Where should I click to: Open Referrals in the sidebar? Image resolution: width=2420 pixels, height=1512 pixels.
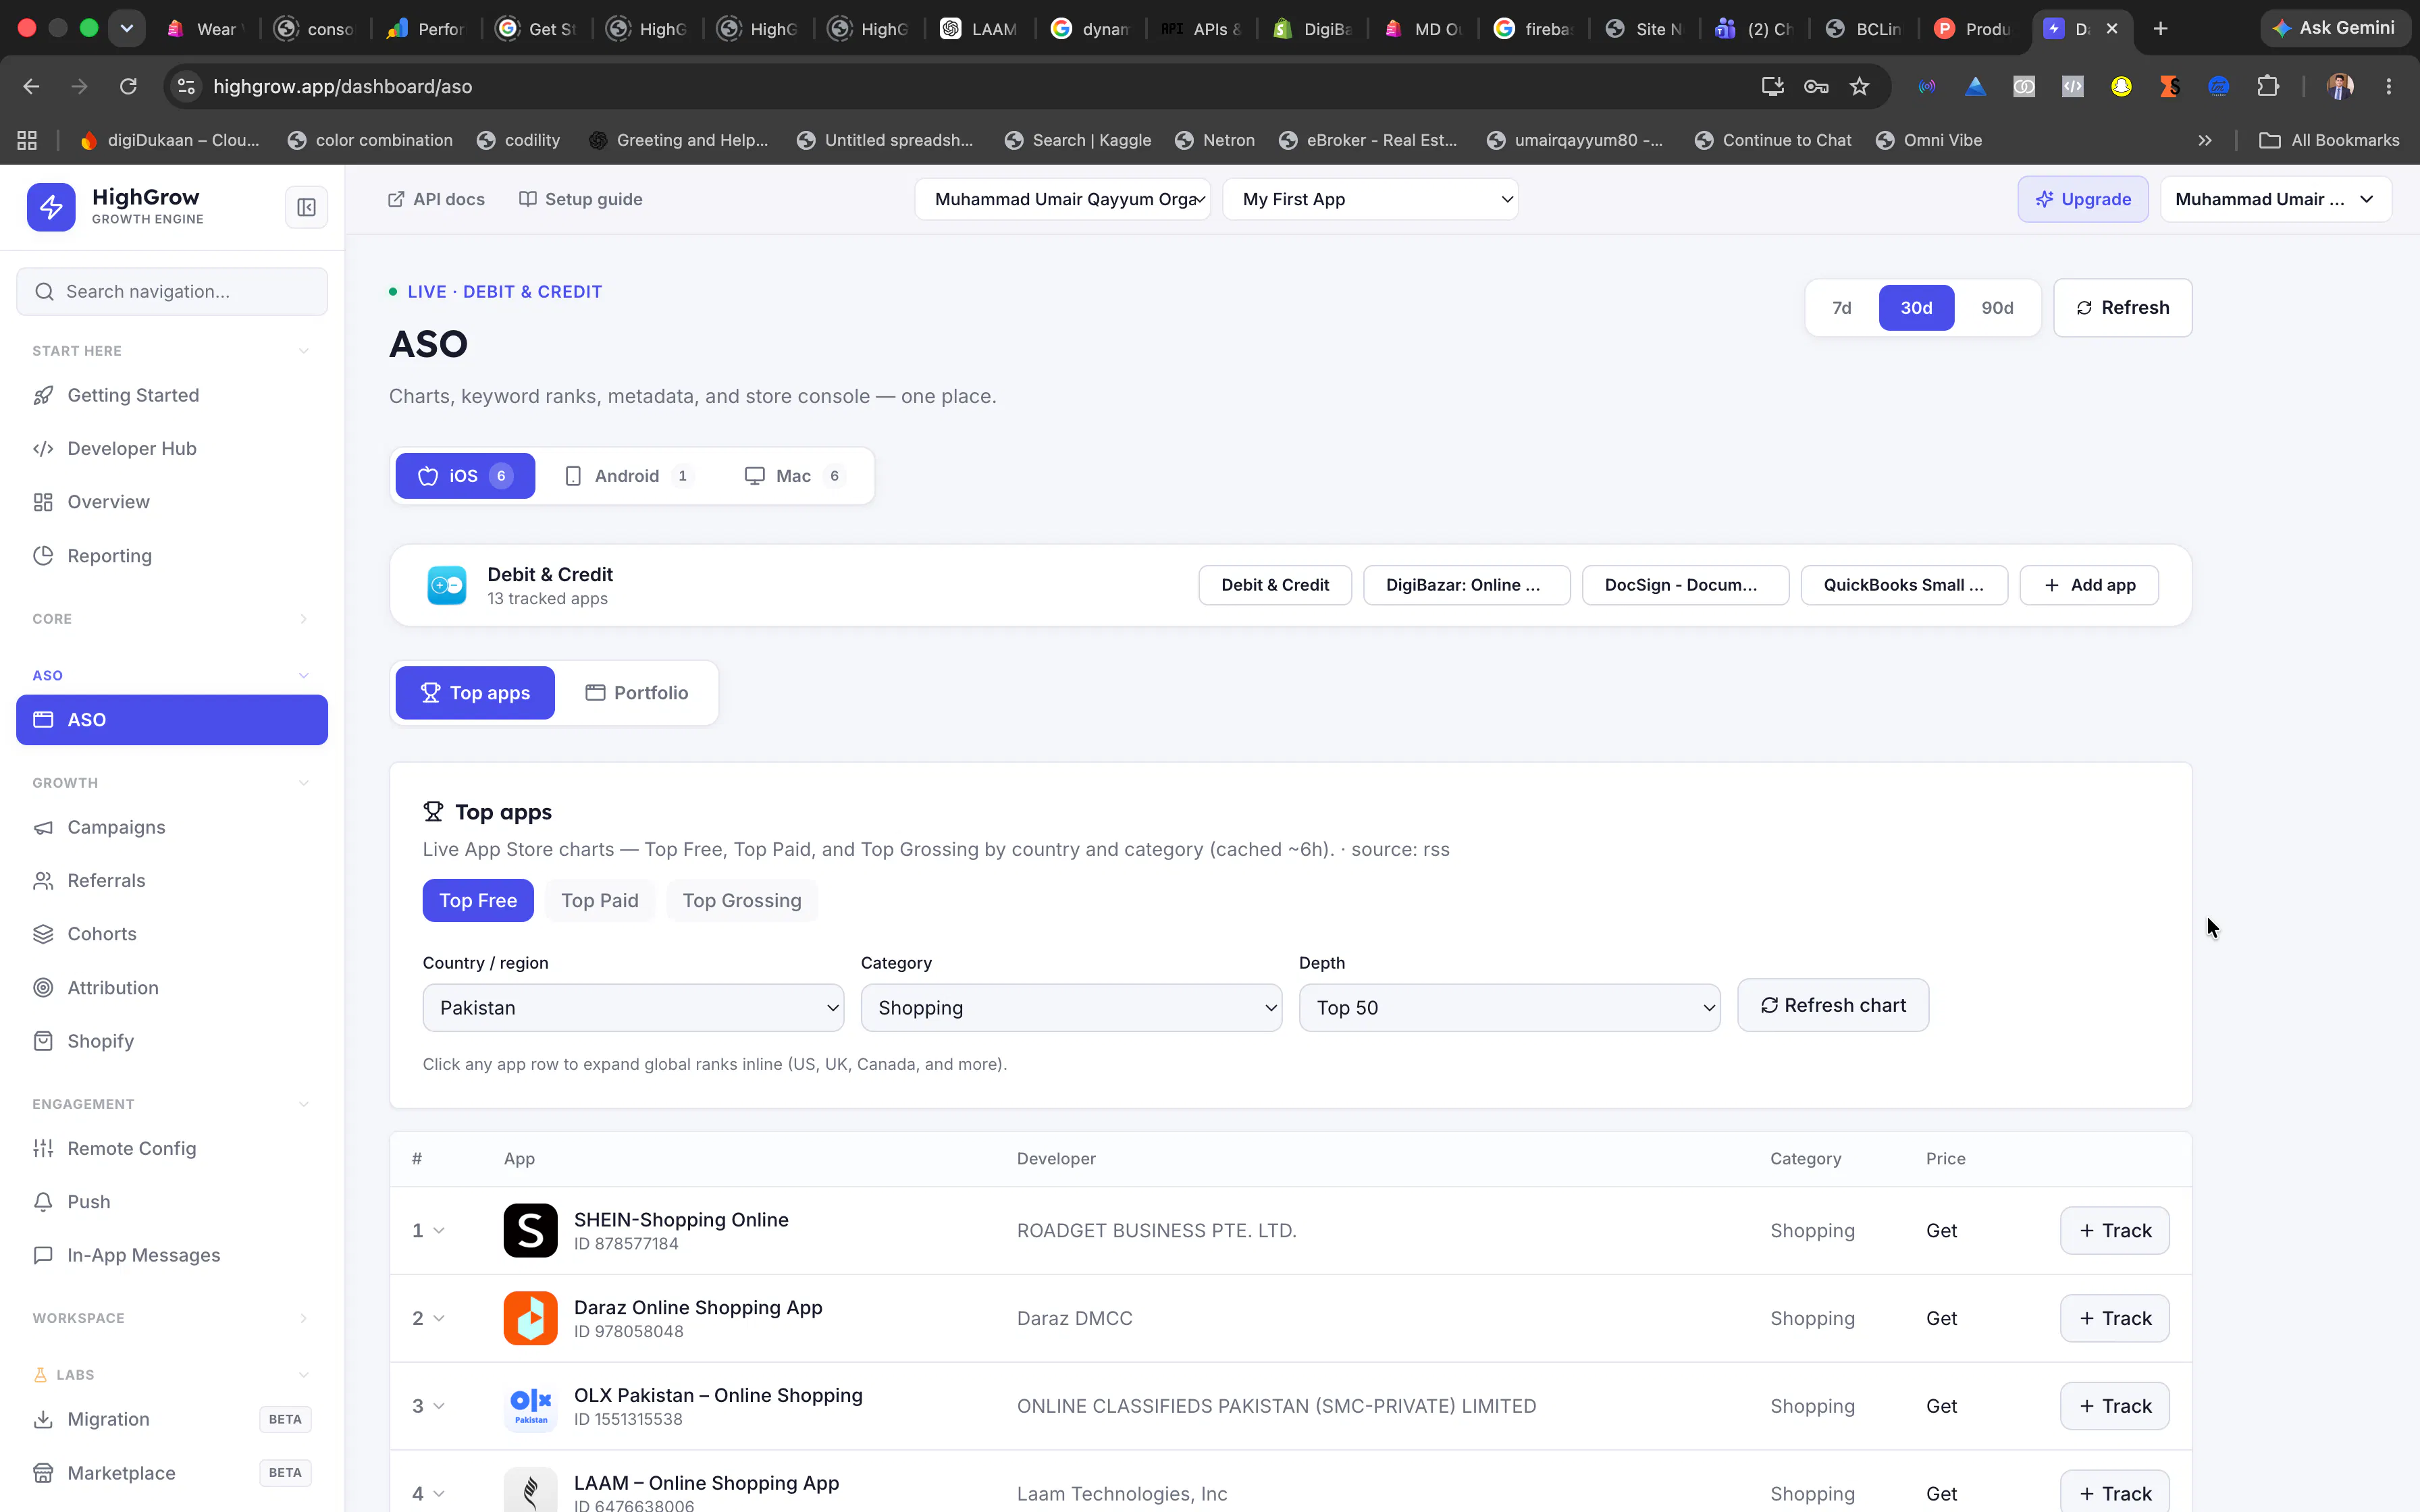pos(172,880)
